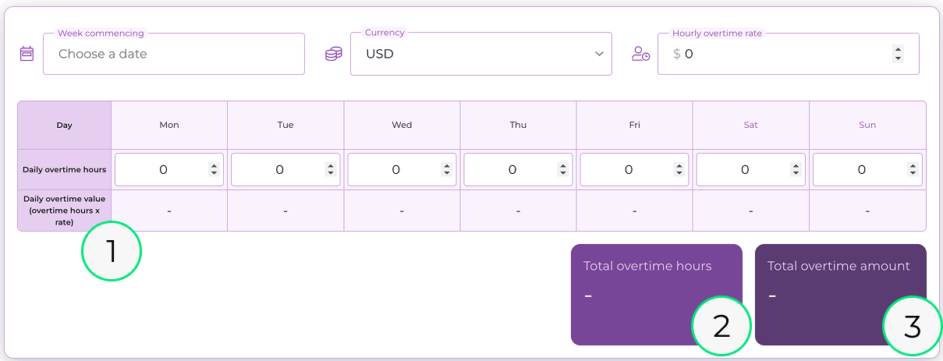
Task: Click the coins icon beside Currency
Action: (x=333, y=54)
